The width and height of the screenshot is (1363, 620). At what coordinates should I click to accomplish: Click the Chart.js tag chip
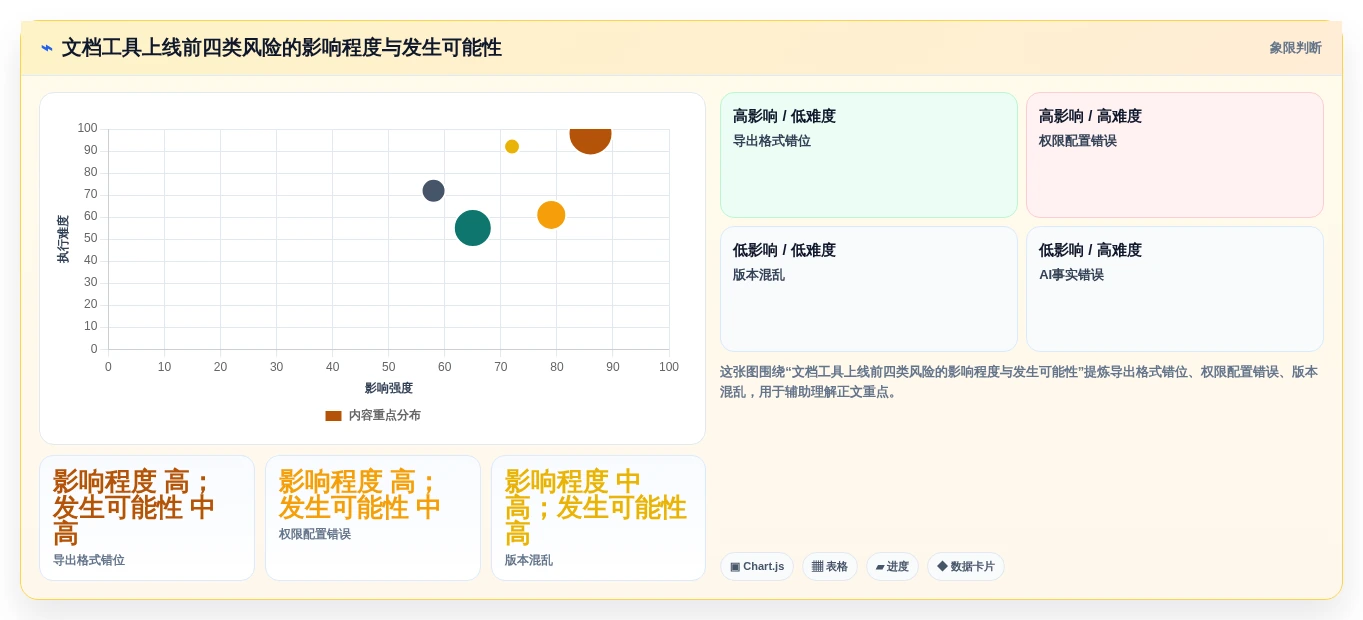pyautogui.click(x=757, y=566)
